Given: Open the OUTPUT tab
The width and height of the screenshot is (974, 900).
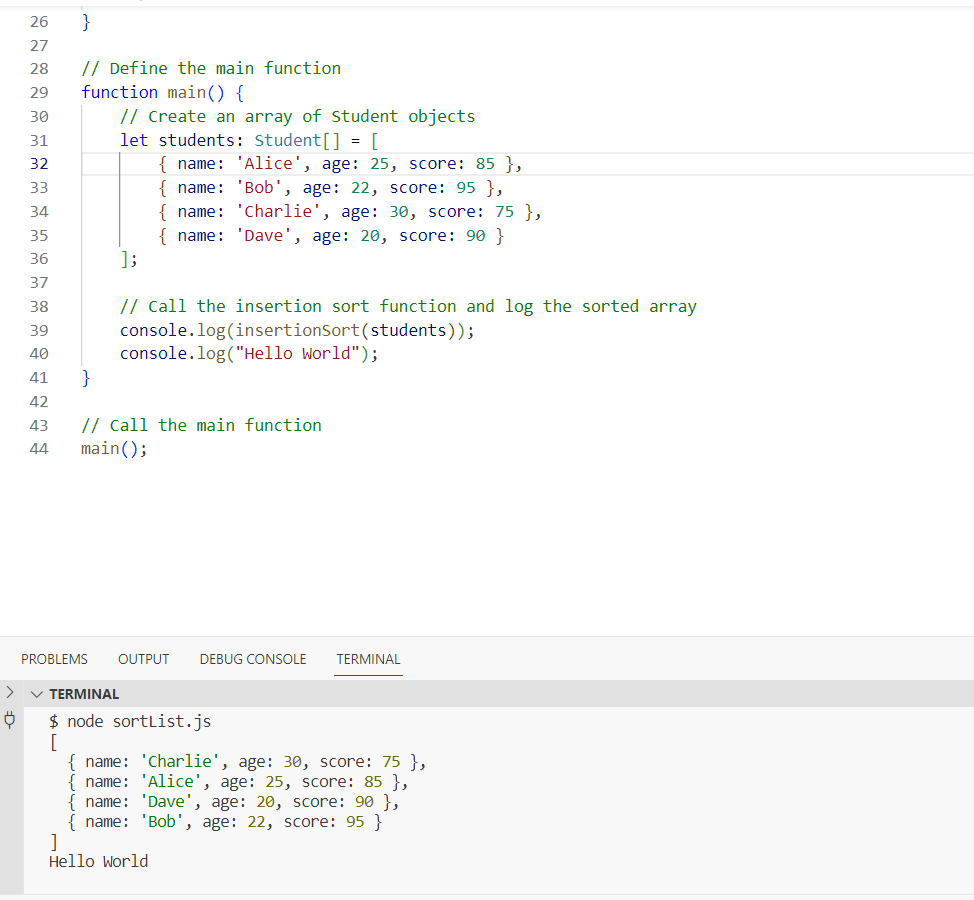Looking at the screenshot, I should (x=143, y=659).
